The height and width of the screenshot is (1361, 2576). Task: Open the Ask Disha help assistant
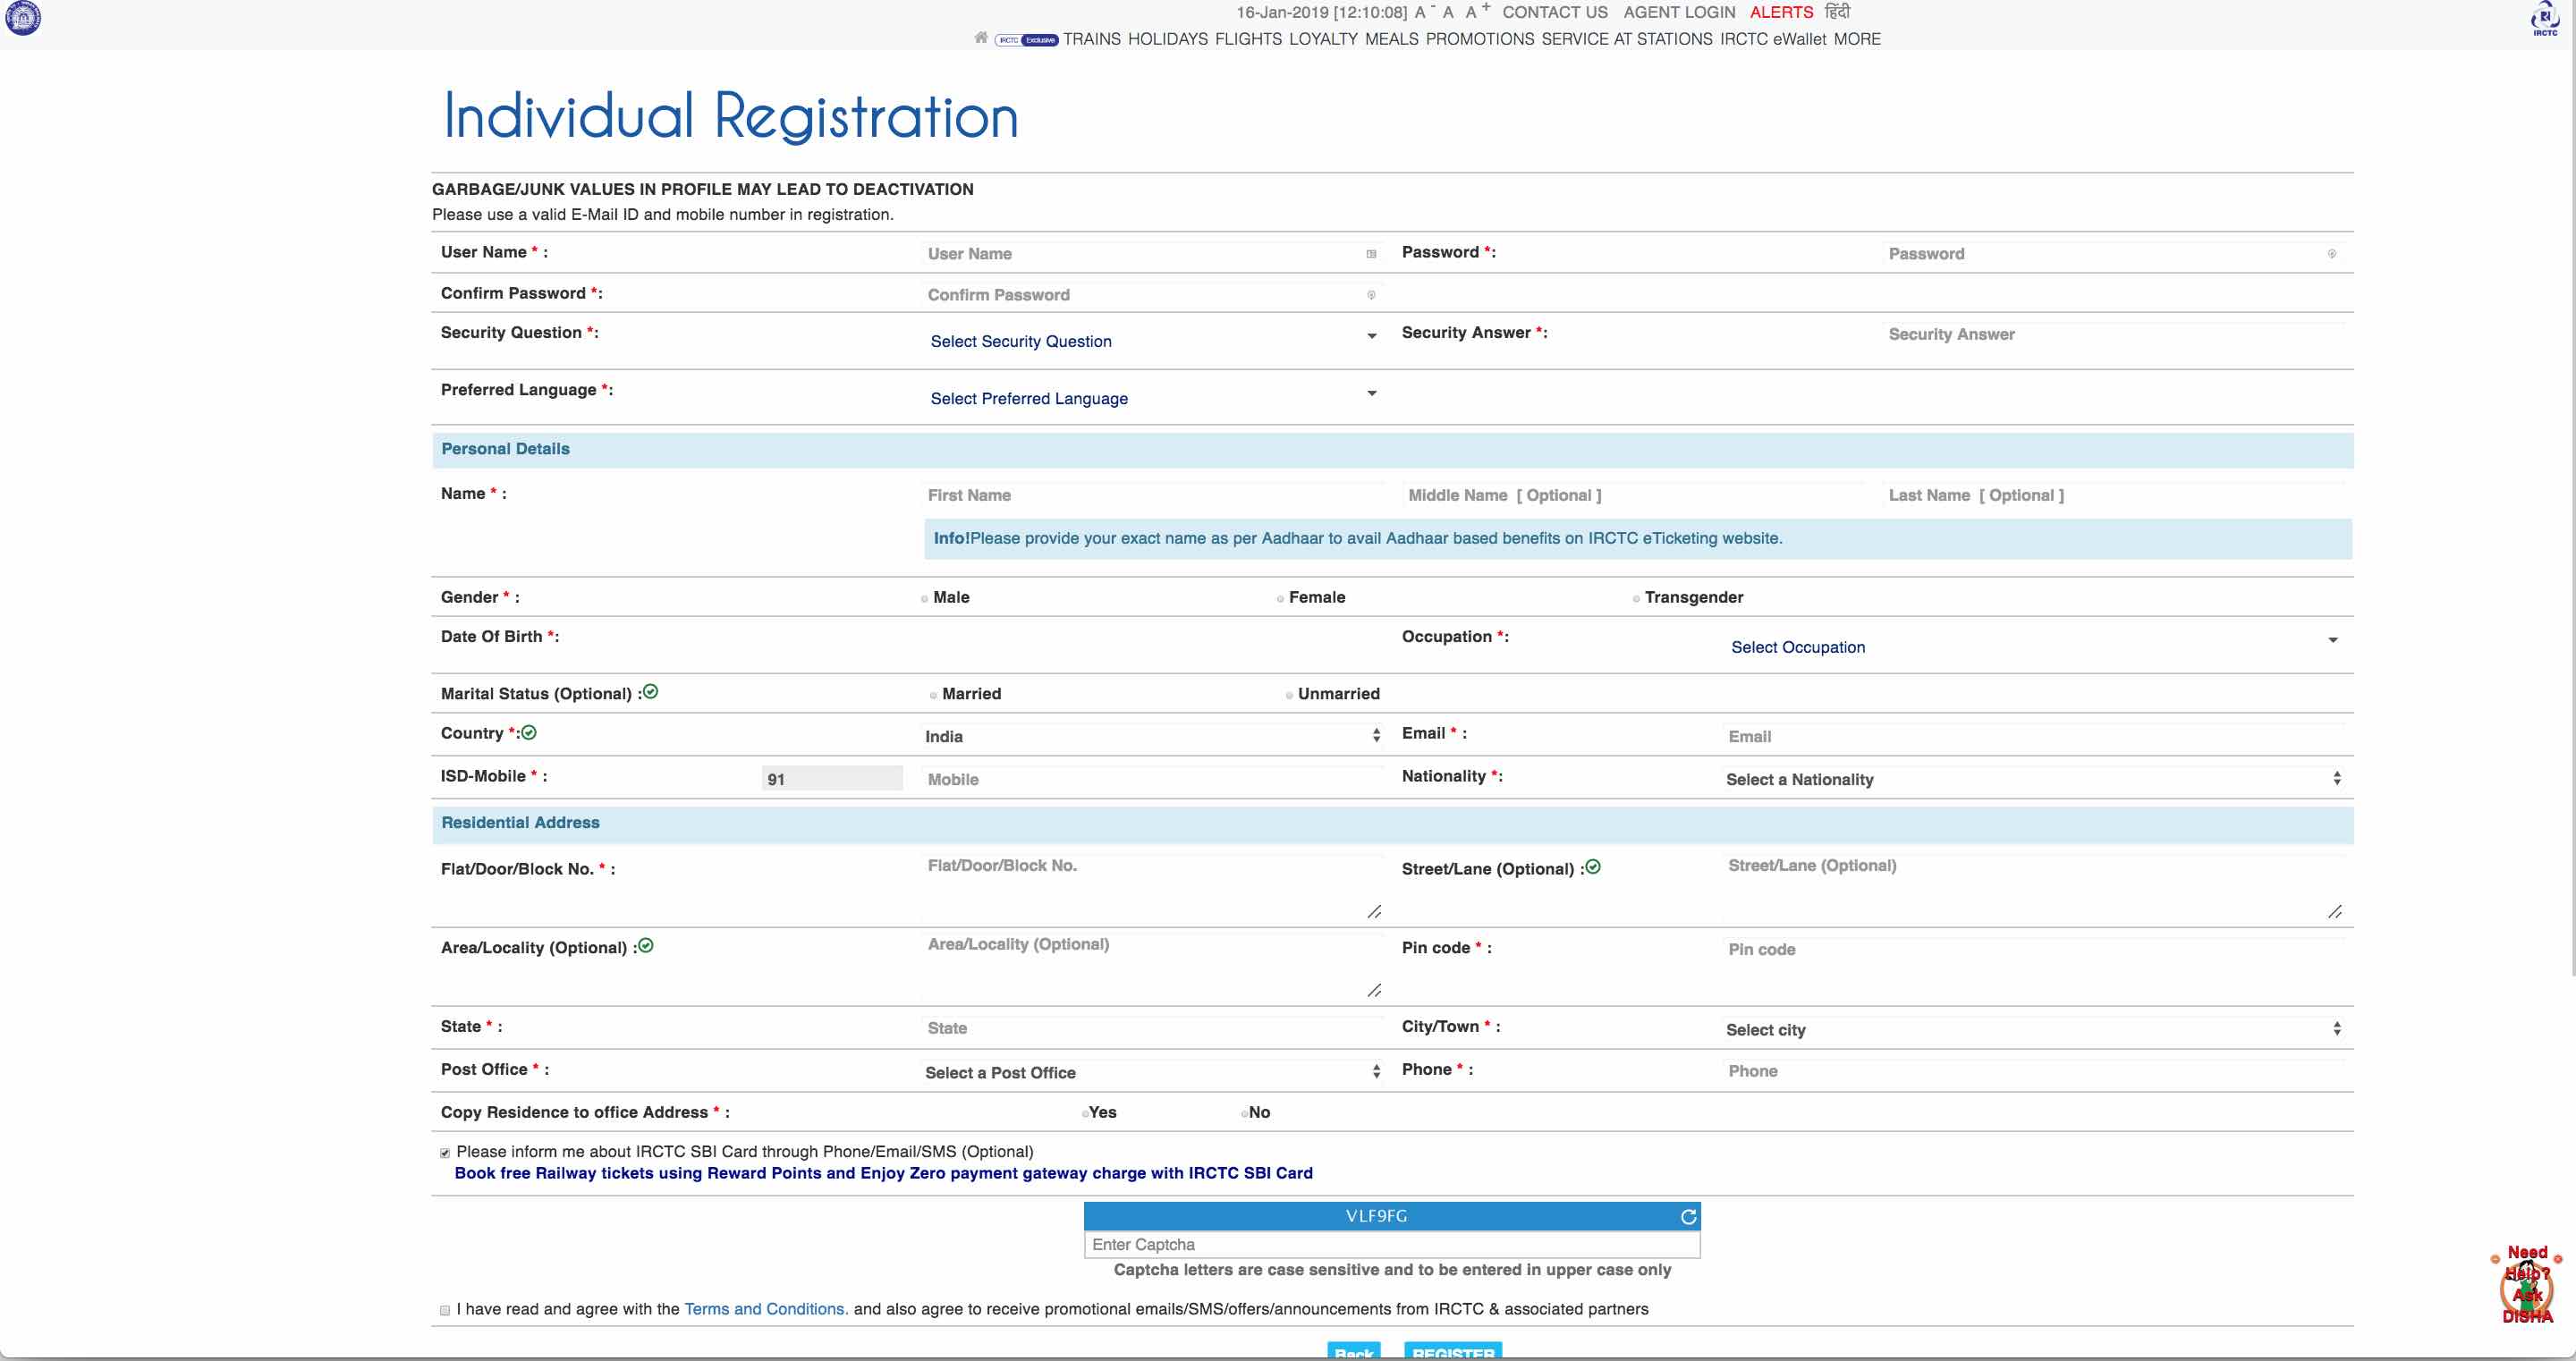pos(2527,1284)
